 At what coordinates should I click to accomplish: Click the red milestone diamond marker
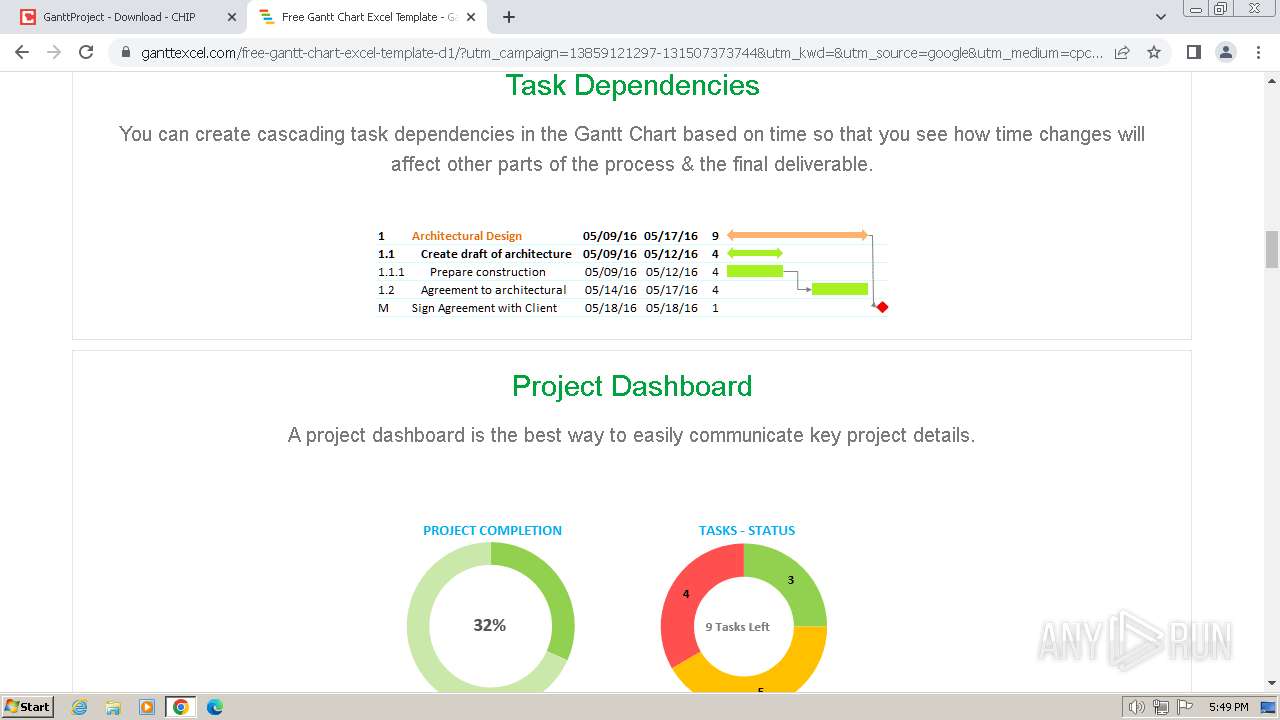click(882, 307)
